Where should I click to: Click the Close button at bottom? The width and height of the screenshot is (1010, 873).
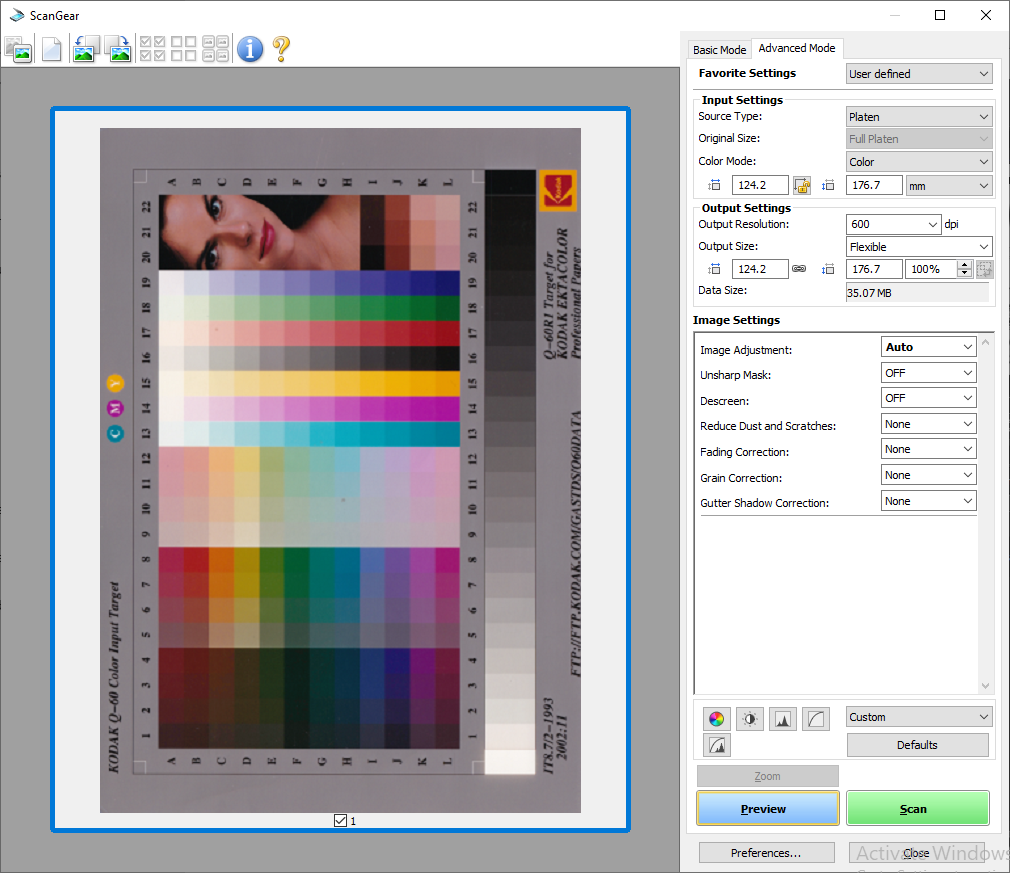917,852
